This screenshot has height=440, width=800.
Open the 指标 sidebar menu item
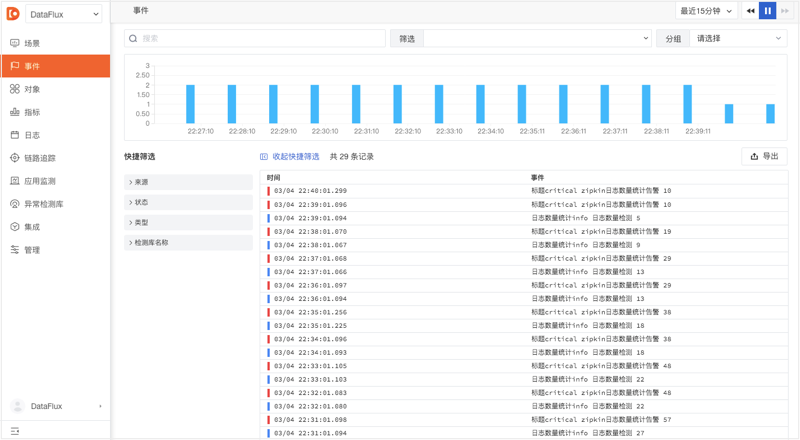(x=55, y=112)
